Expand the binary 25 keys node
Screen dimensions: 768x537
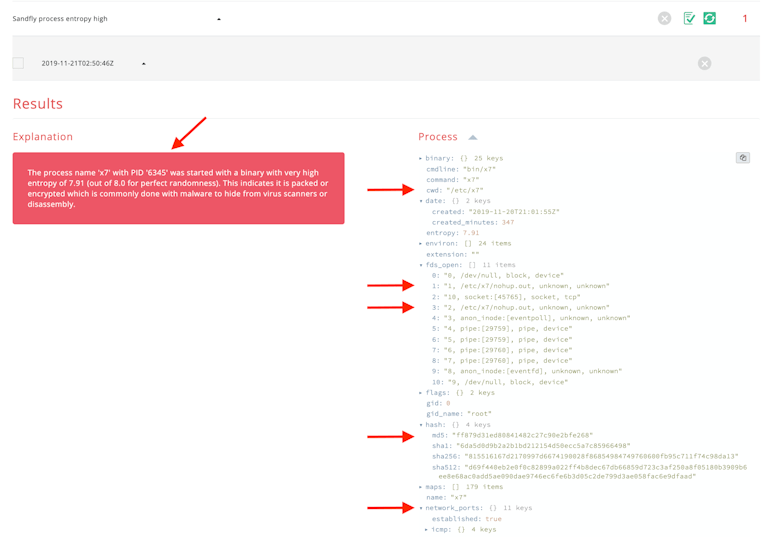[x=421, y=158]
